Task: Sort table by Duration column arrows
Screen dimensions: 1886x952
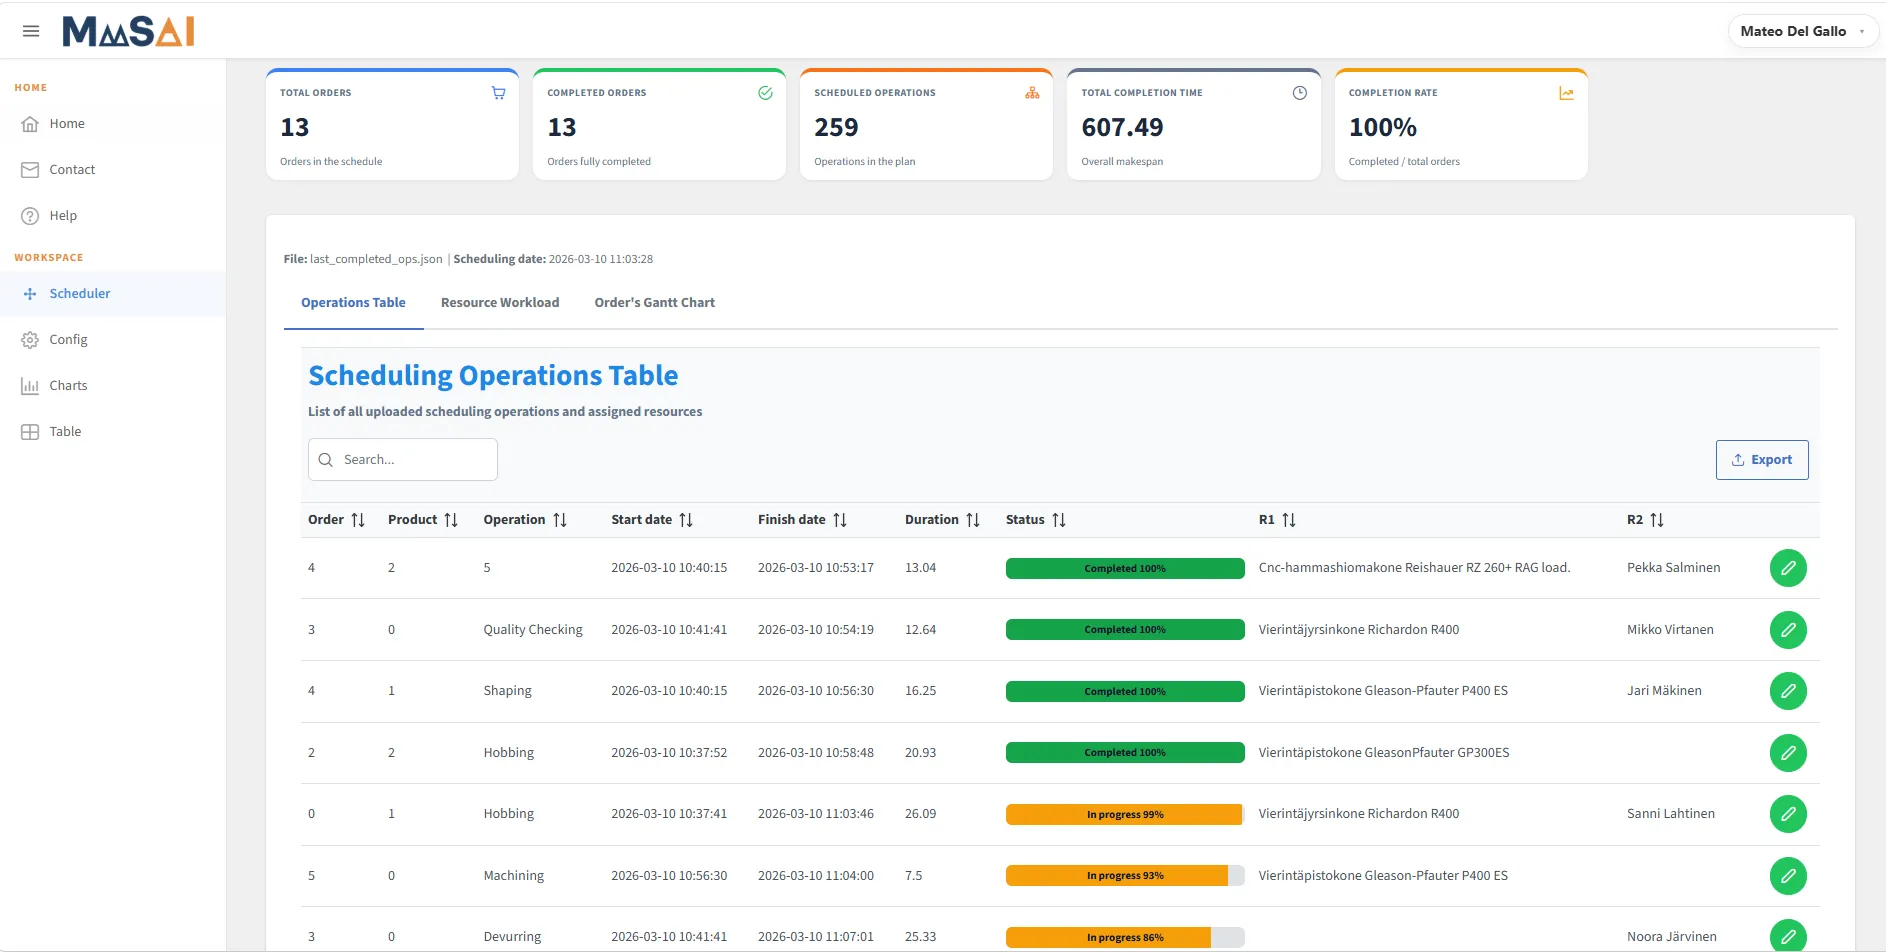Action: pos(973,520)
